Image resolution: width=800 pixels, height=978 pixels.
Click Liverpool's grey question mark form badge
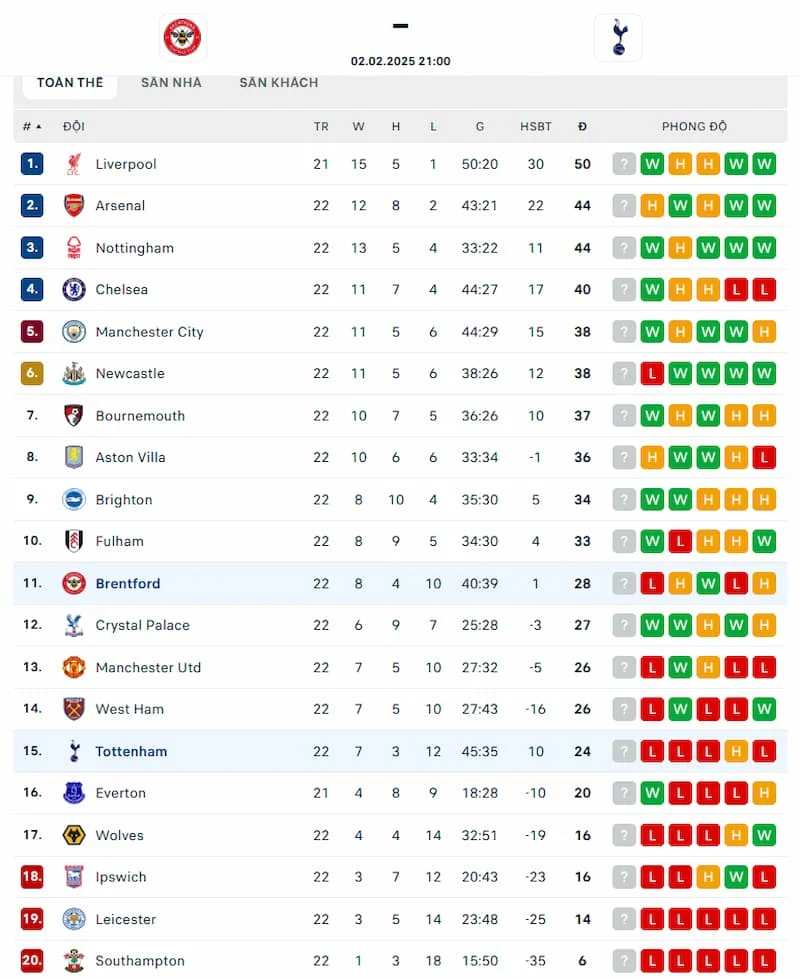click(x=624, y=164)
